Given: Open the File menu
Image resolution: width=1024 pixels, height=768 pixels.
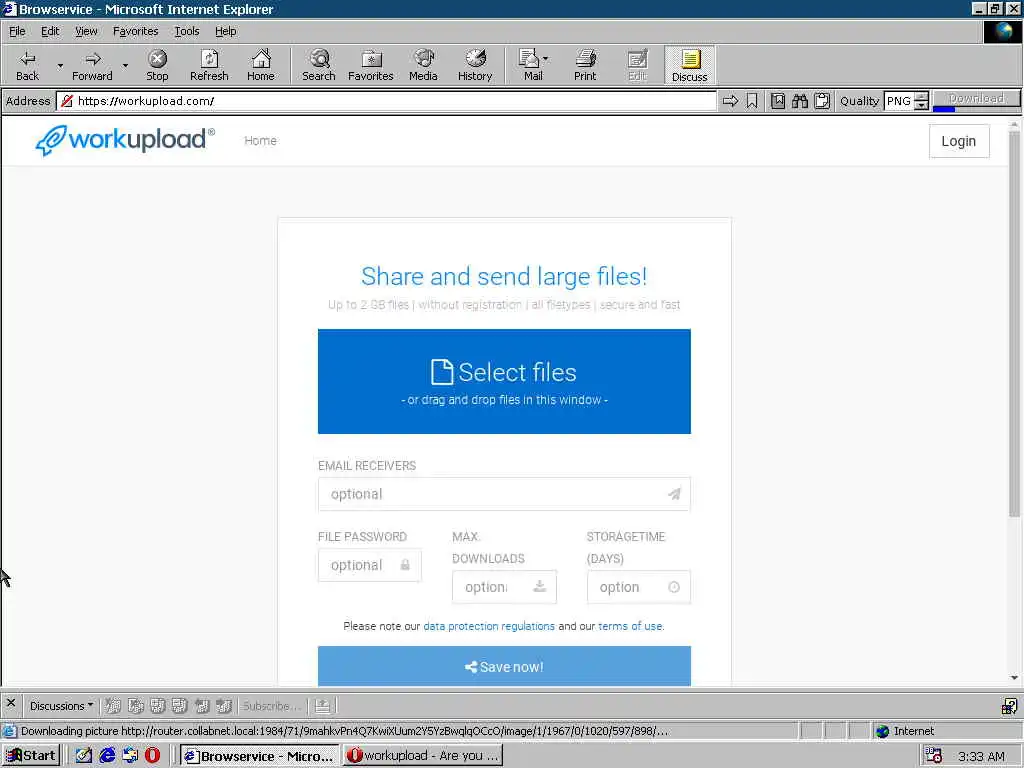Looking at the screenshot, I should (x=17, y=31).
